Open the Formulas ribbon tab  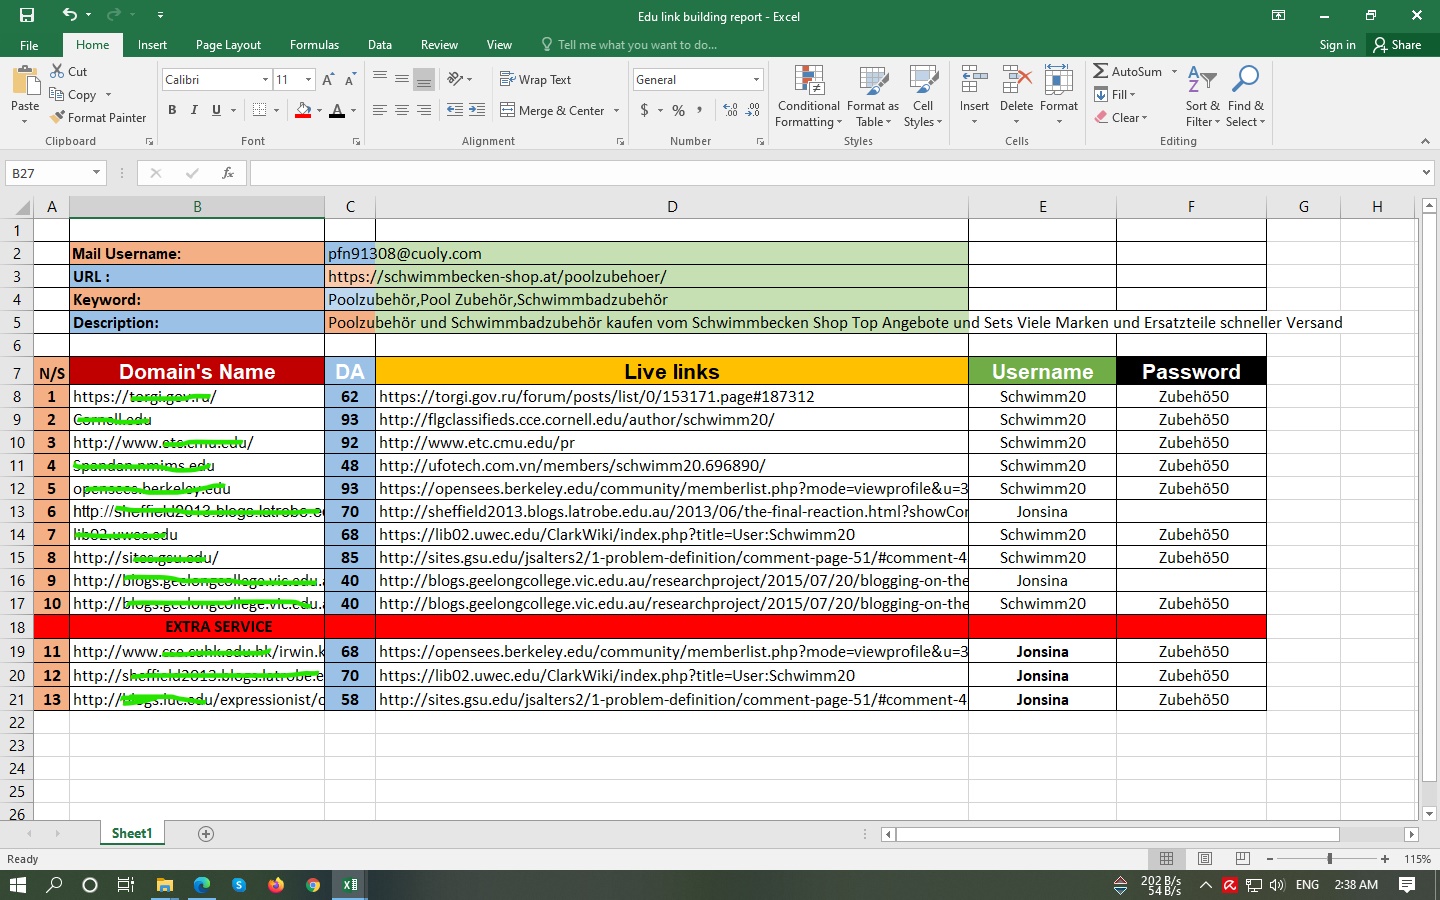point(314,45)
